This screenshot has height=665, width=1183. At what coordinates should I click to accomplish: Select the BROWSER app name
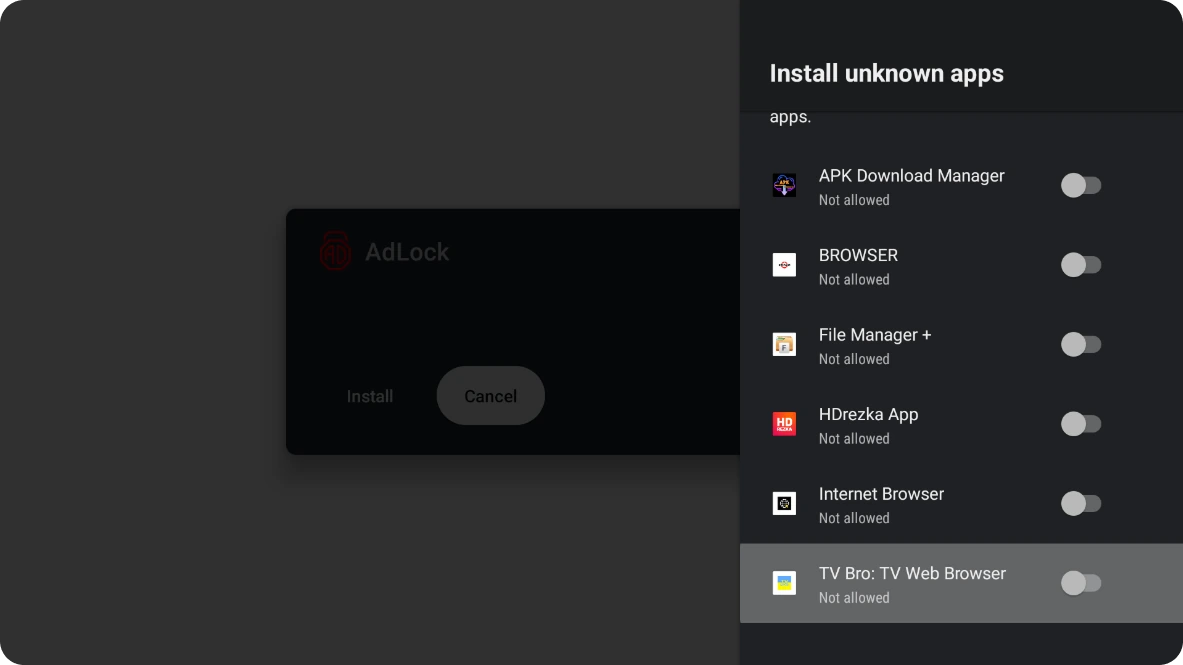[x=859, y=255]
